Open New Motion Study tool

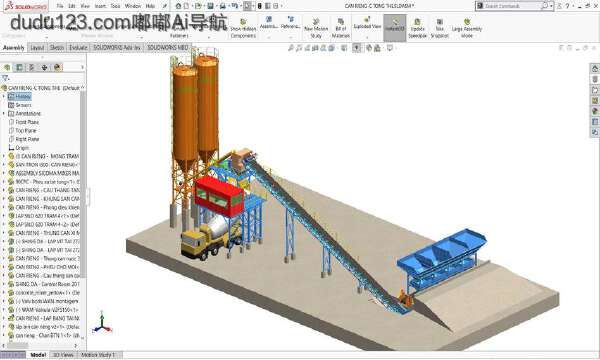[316, 28]
